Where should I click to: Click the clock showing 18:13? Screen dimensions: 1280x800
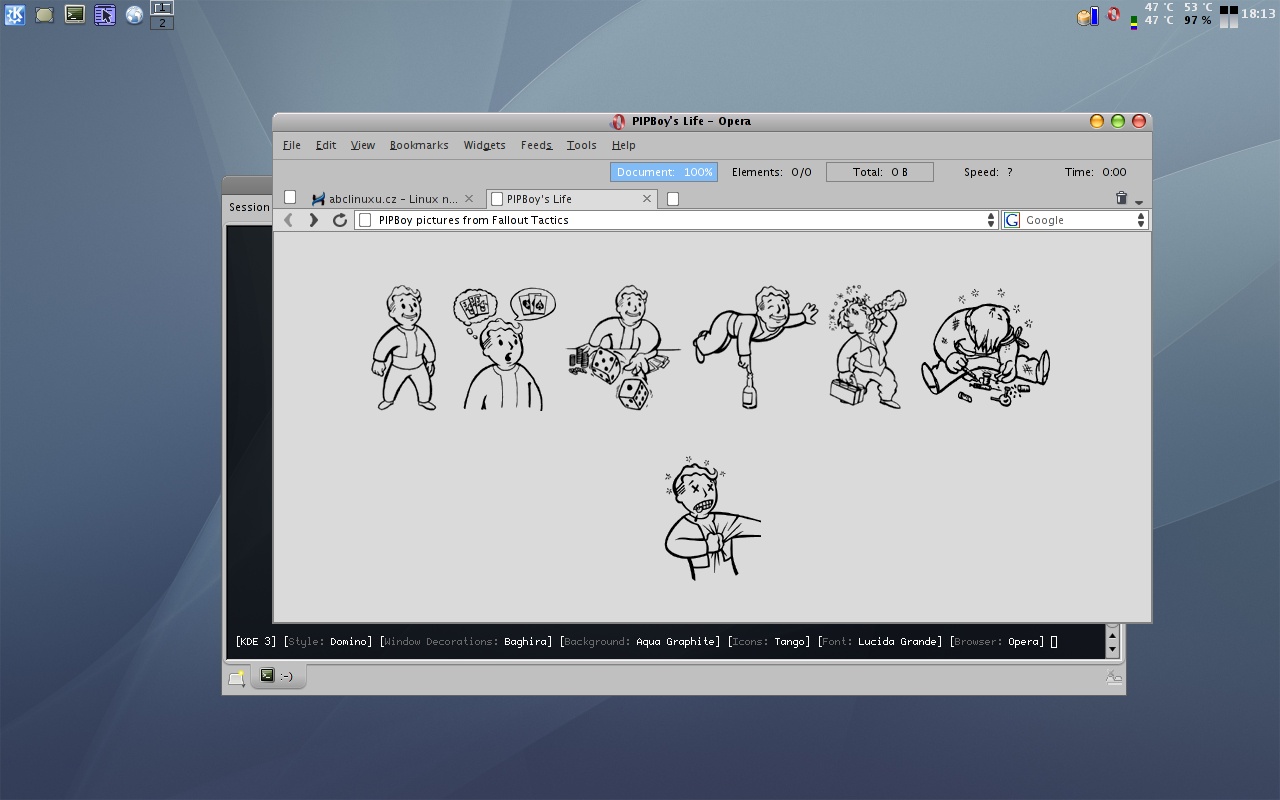click(1258, 14)
